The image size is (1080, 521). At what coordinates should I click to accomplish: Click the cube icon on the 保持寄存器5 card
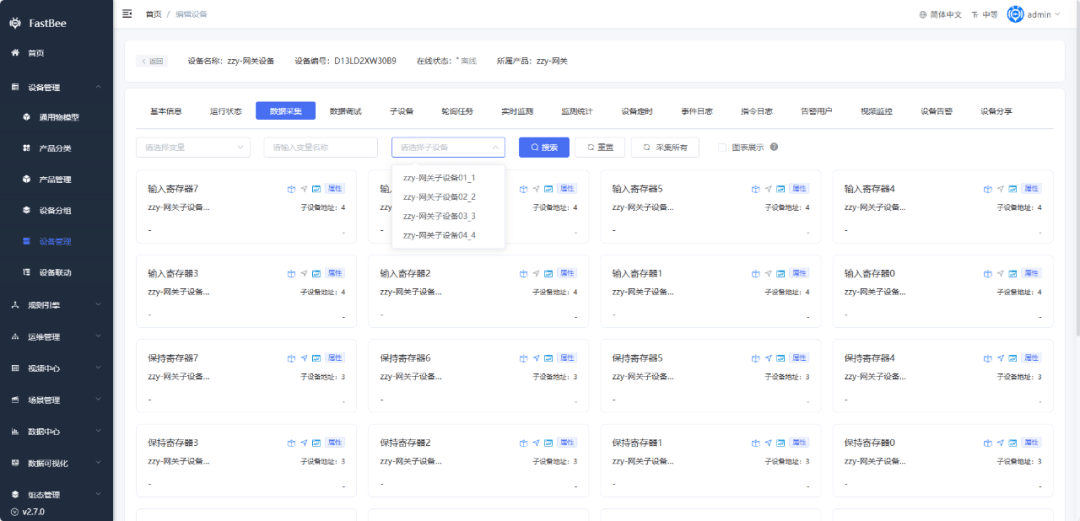tap(756, 358)
